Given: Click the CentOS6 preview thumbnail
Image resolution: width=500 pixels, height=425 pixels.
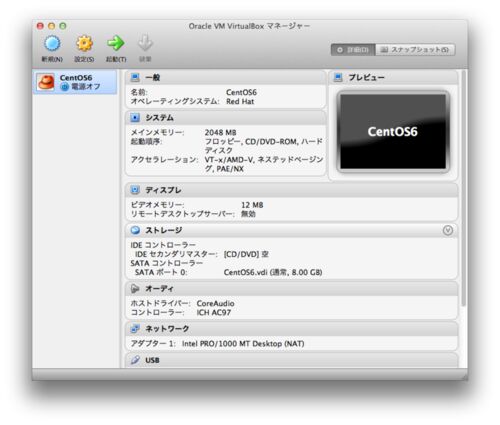Looking at the screenshot, I should tap(393, 131).
